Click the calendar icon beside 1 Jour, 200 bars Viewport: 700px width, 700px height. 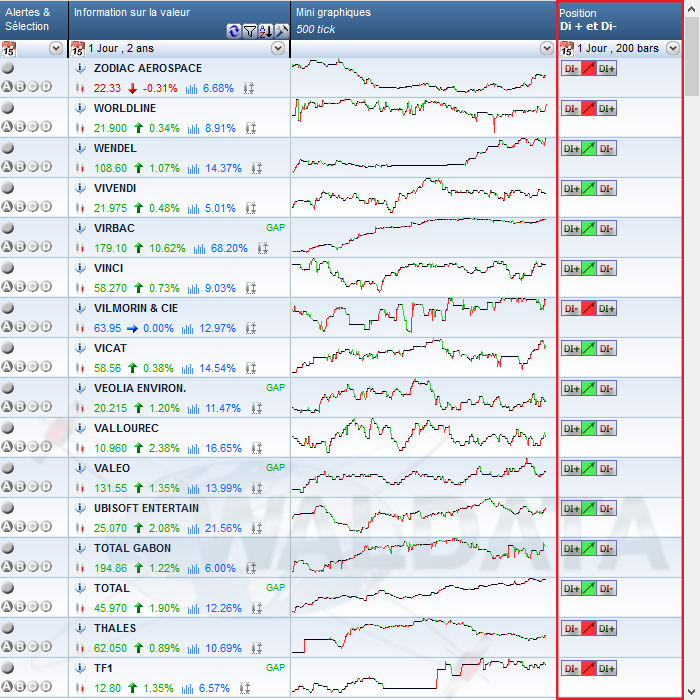[567, 48]
